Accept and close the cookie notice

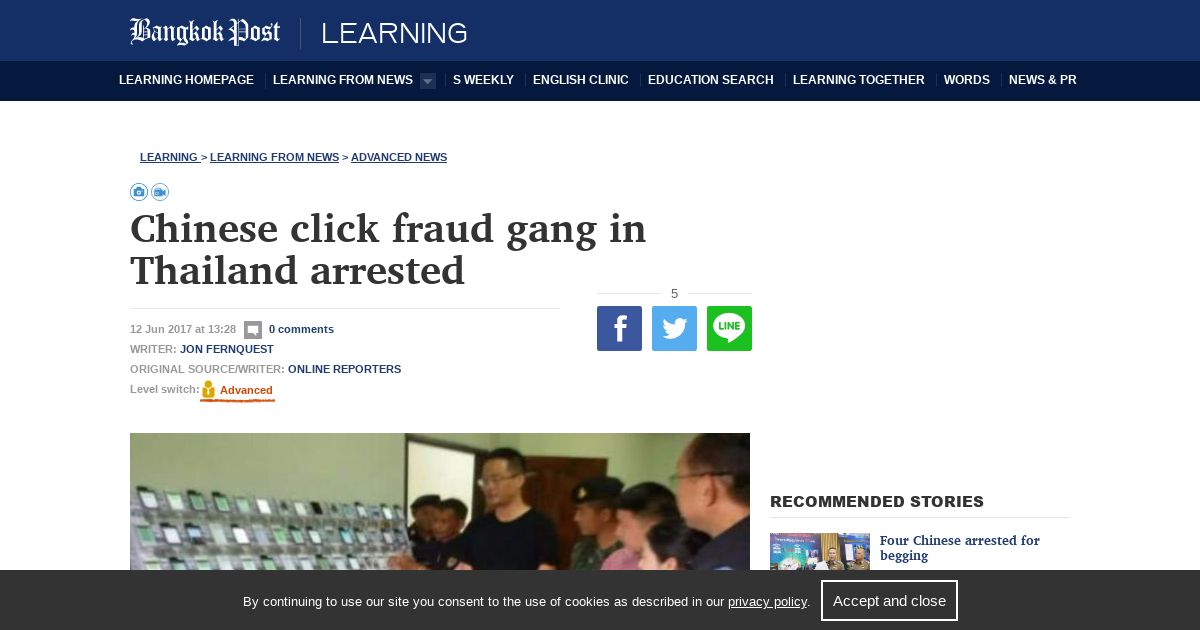pyautogui.click(x=889, y=601)
